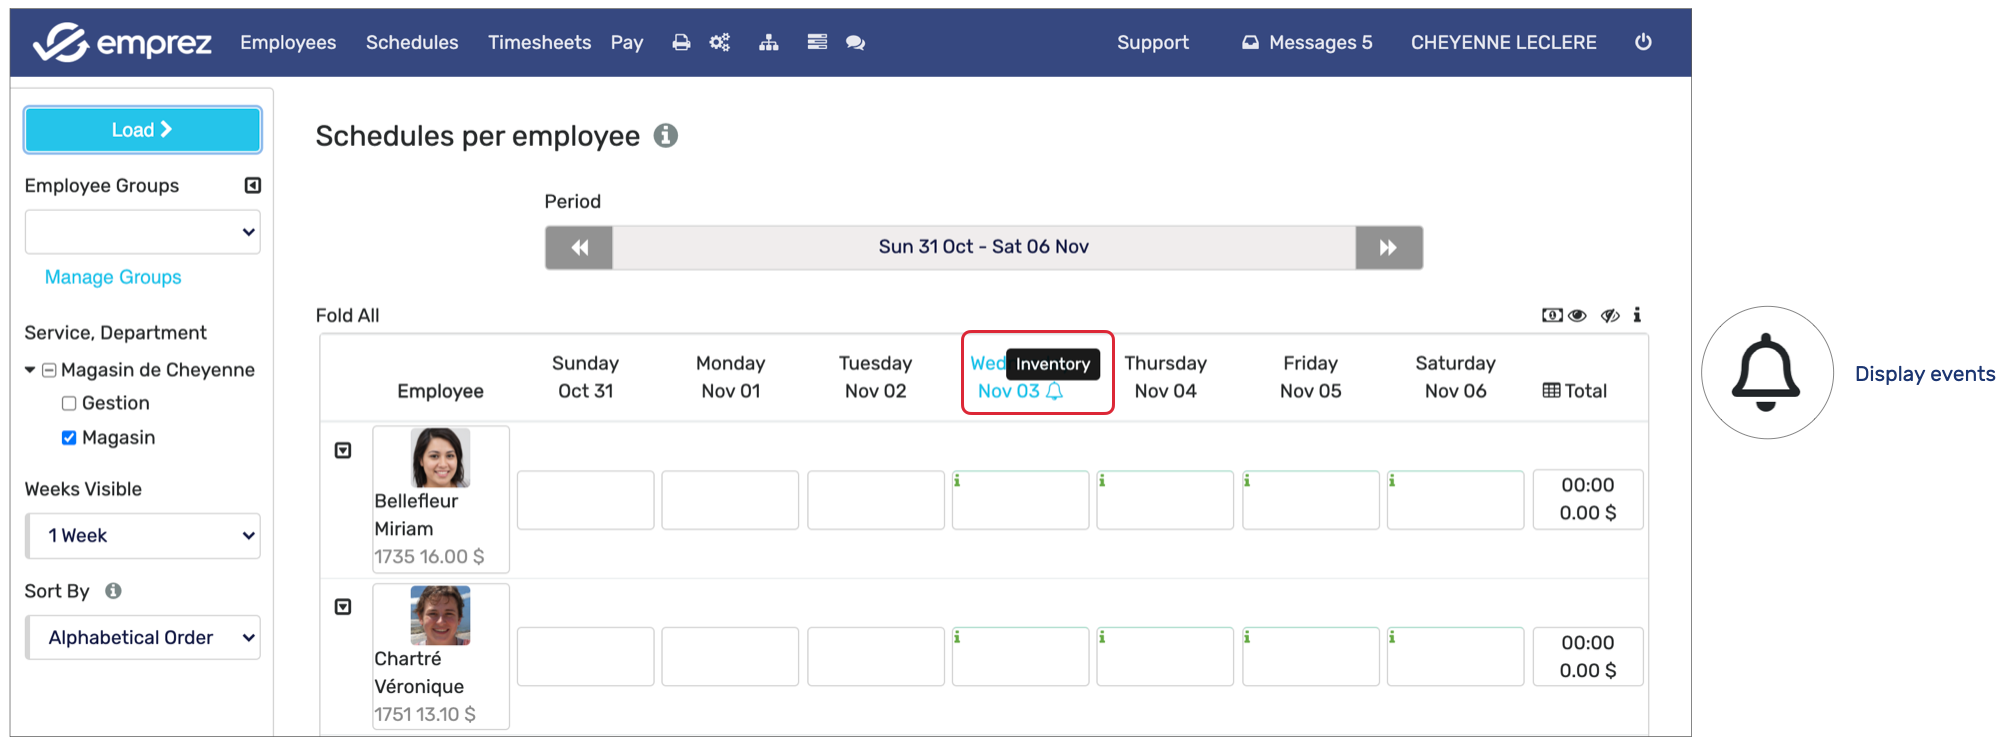This screenshot has height=748, width=2012.
Task: Click the Manage Groups link
Action: [x=113, y=277]
